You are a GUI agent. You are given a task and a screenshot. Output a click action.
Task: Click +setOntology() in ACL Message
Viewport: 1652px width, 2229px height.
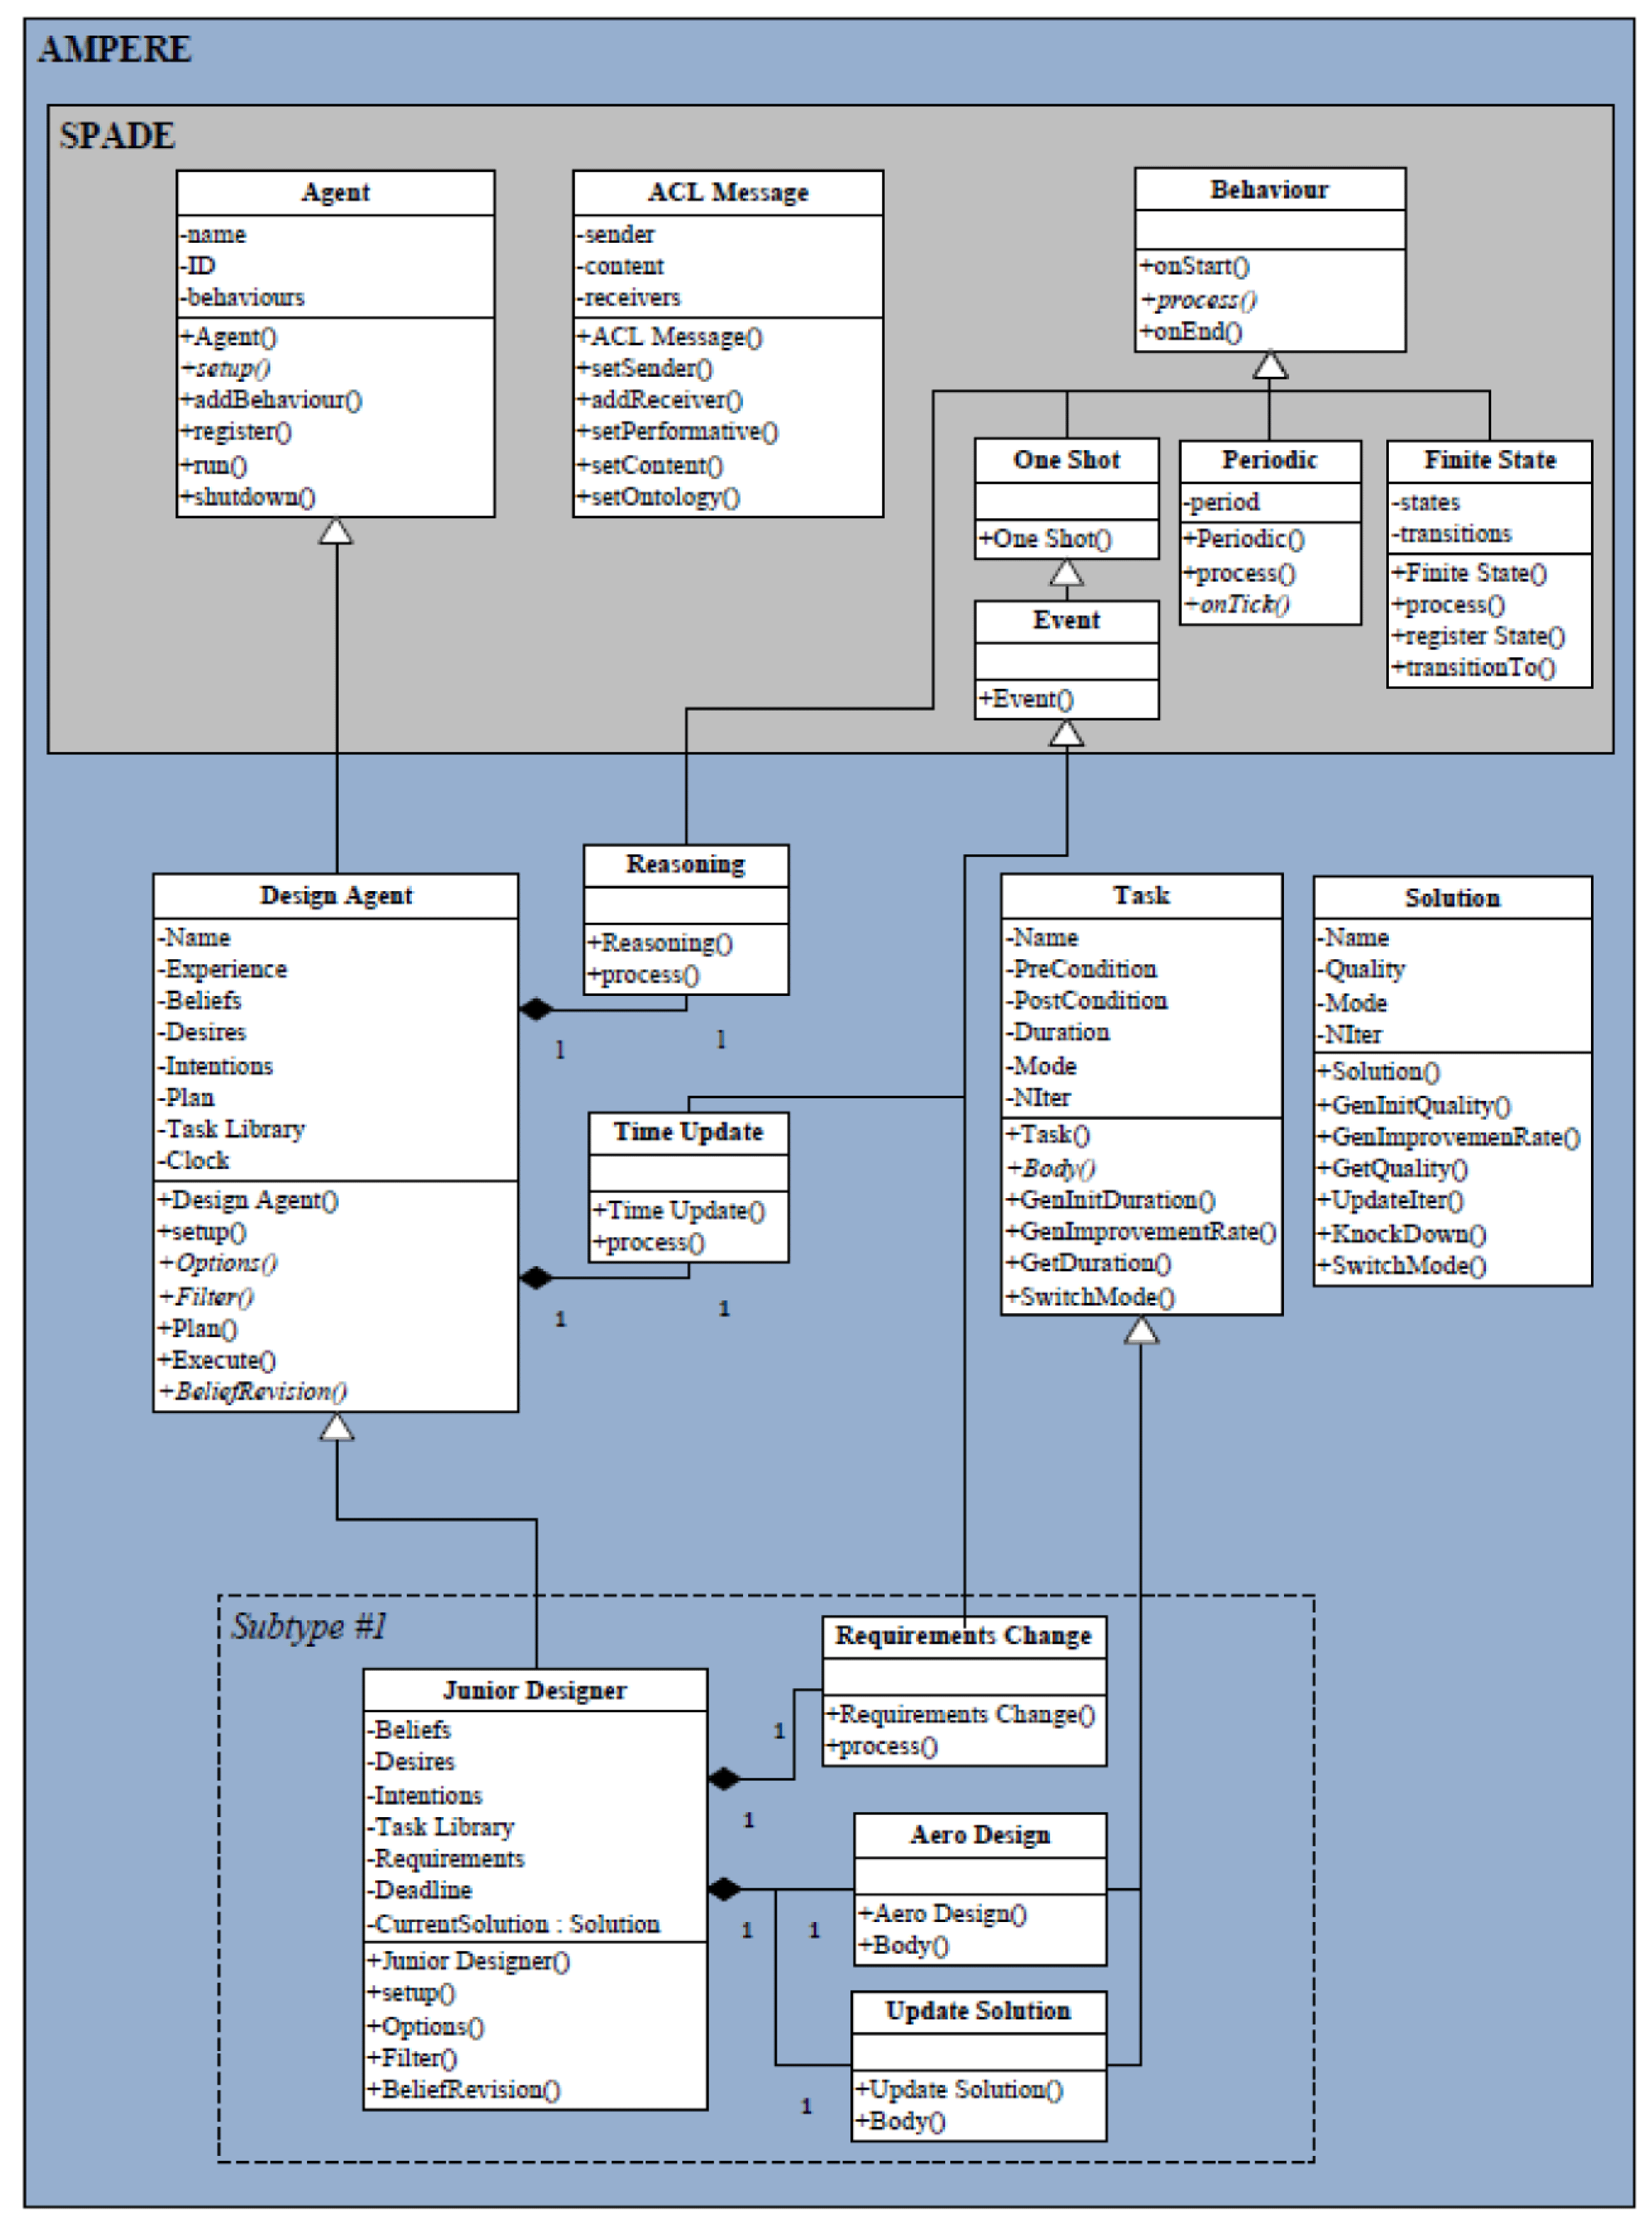(x=658, y=497)
